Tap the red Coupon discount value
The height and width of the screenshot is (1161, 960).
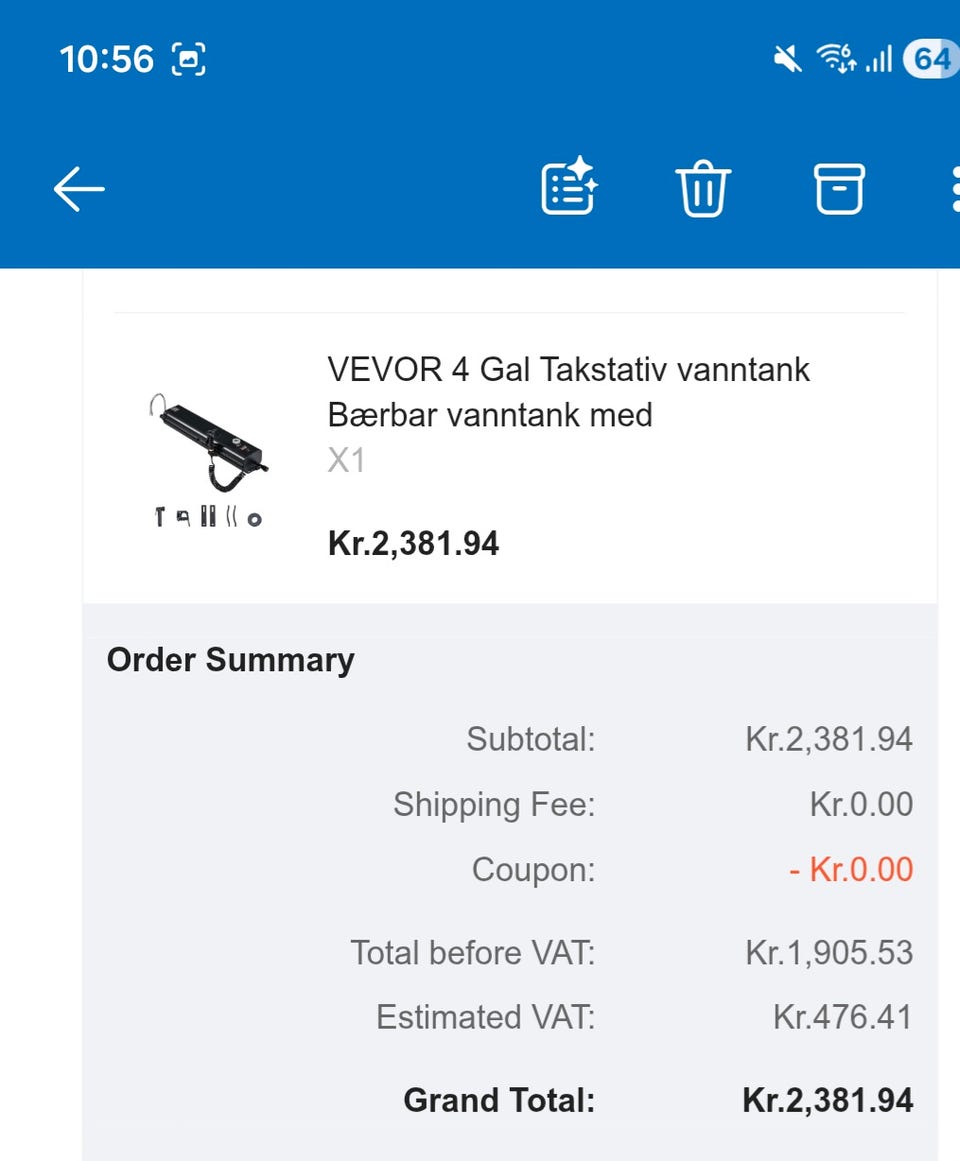[850, 869]
